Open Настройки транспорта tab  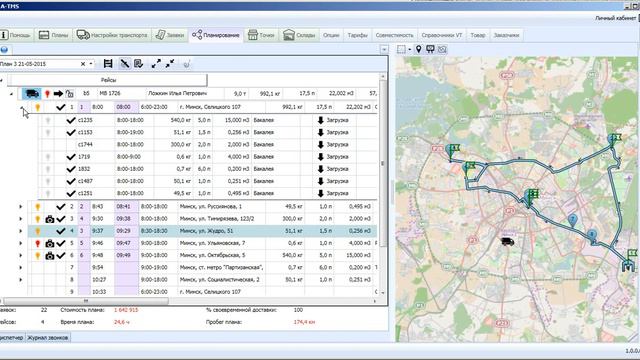pos(112,35)
